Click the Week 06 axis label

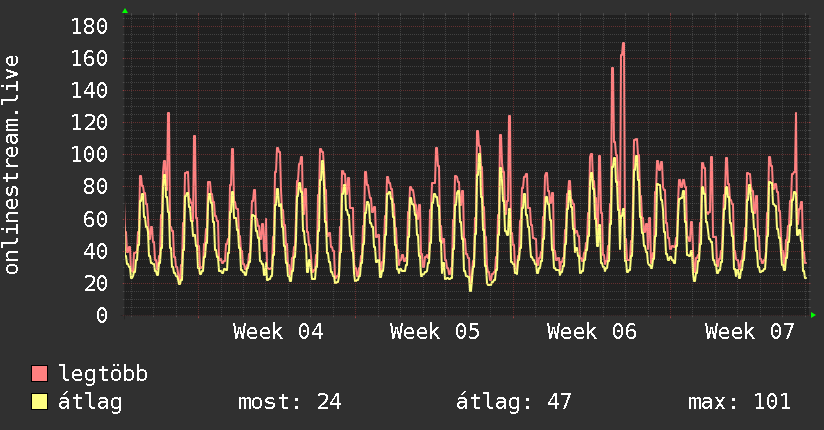[x=592, y=332]
